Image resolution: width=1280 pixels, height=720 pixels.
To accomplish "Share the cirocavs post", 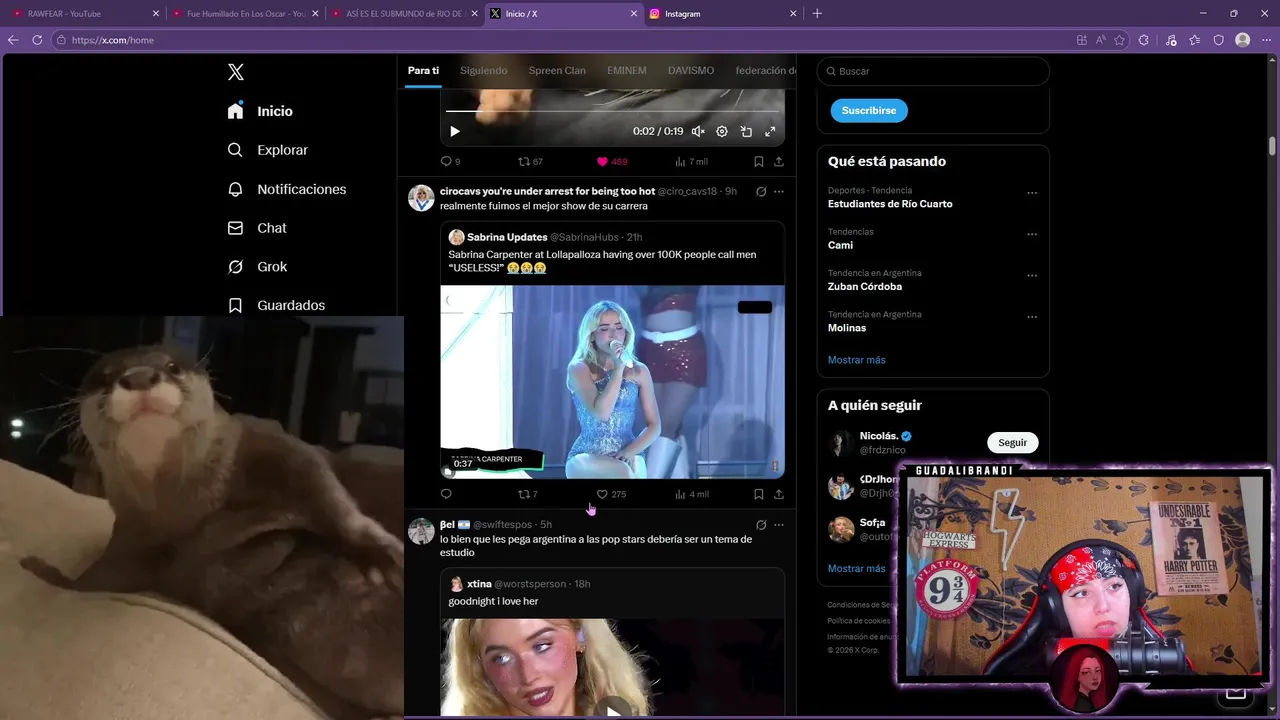I will [x=779, y=494].
